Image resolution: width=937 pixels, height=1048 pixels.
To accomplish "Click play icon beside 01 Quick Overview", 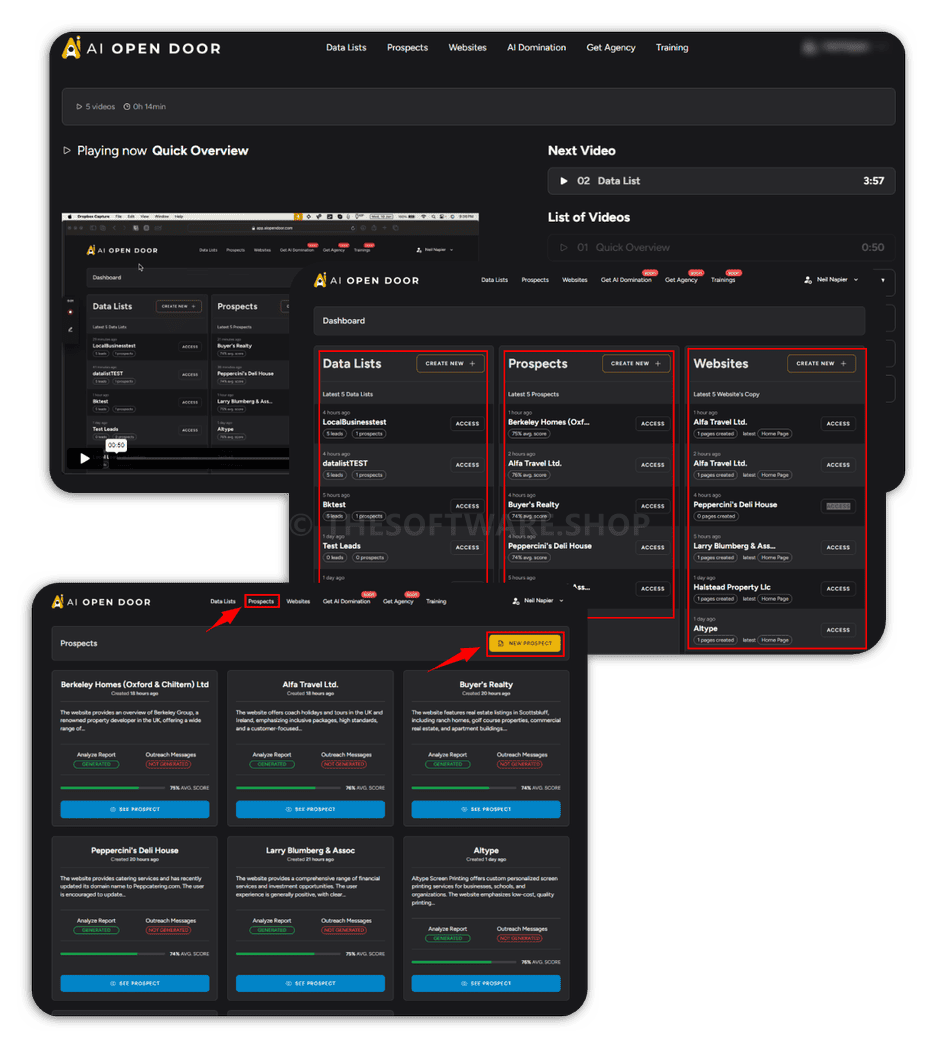I will (x=563, y=247).
